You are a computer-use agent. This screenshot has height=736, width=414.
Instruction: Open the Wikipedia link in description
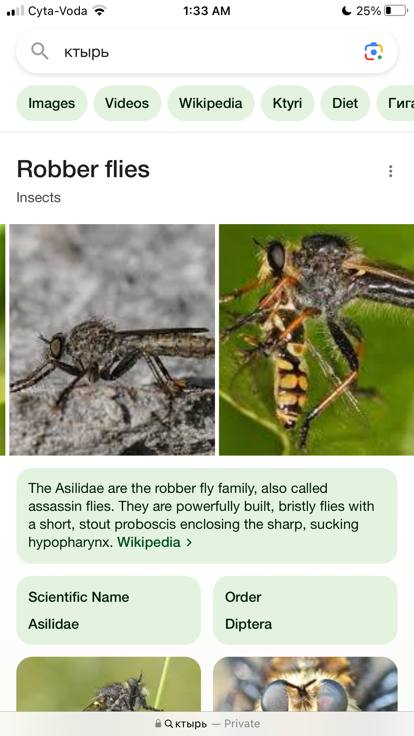(149, 542)
